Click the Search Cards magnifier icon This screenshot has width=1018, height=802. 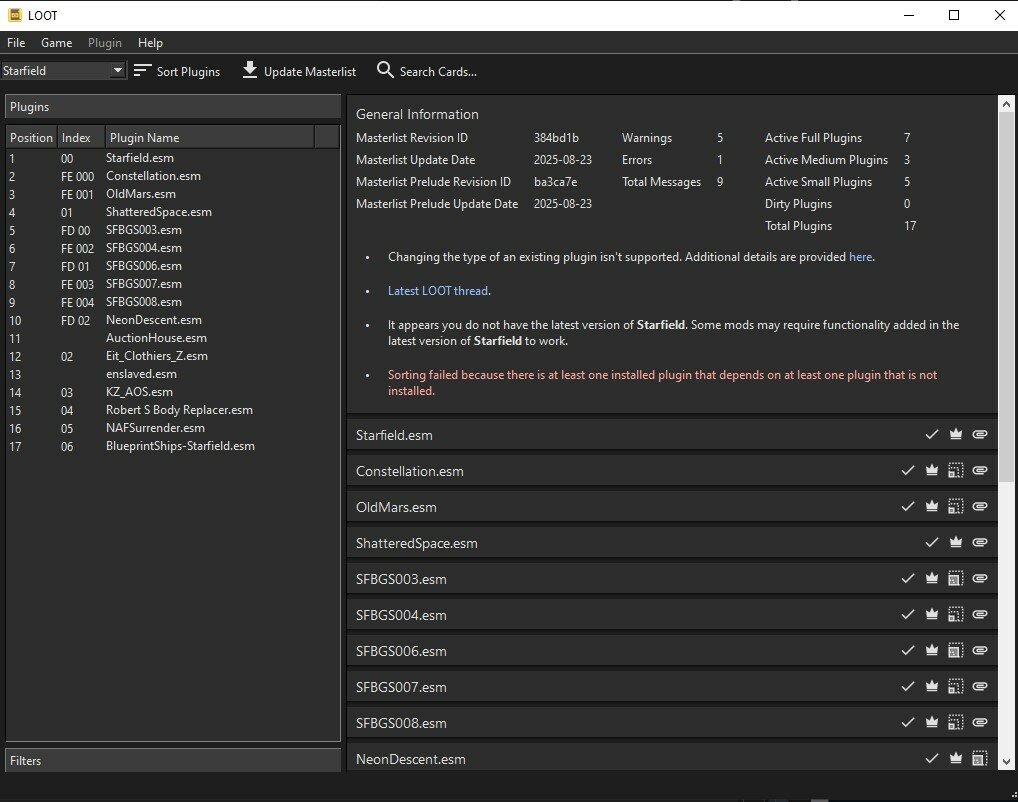(x=385, y=70)
